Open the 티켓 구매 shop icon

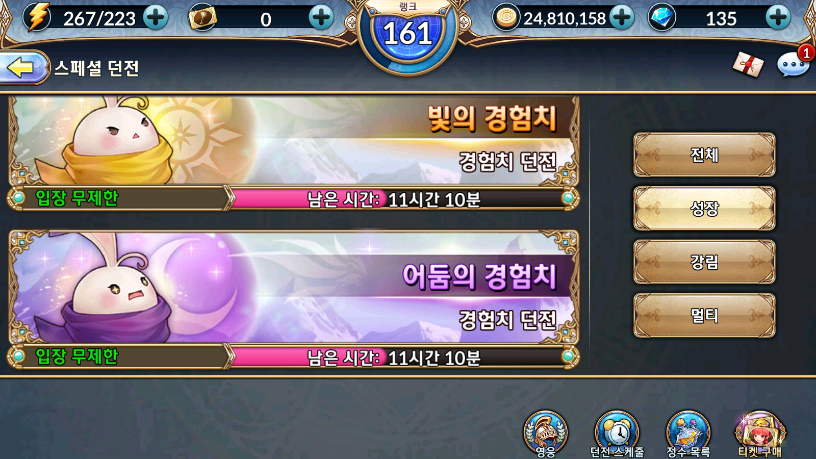(760, 434)
